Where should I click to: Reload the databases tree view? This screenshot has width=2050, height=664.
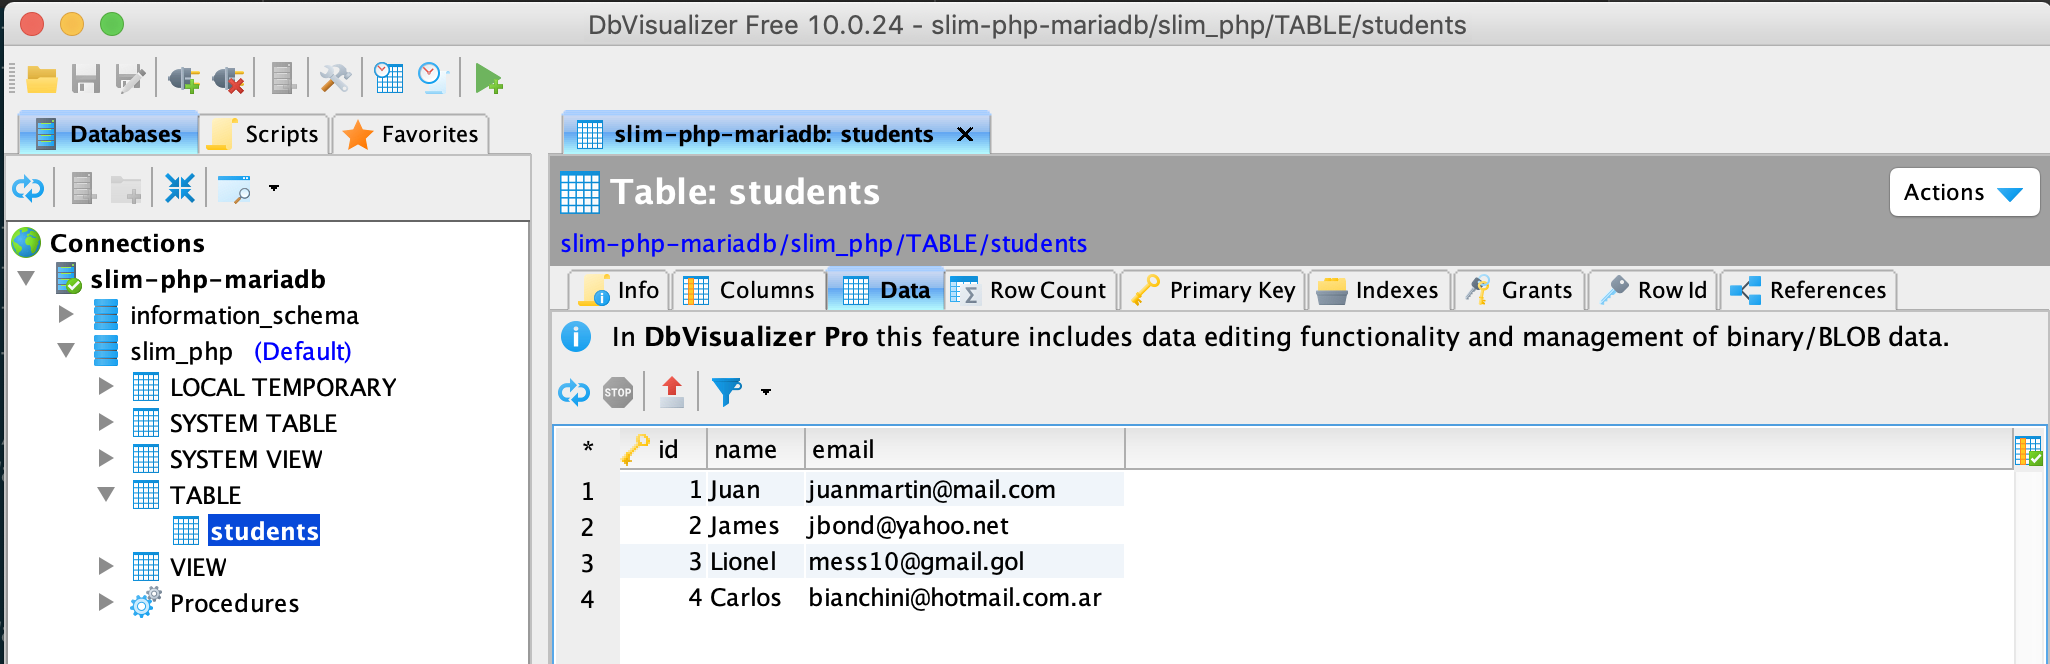click(28, 188)
